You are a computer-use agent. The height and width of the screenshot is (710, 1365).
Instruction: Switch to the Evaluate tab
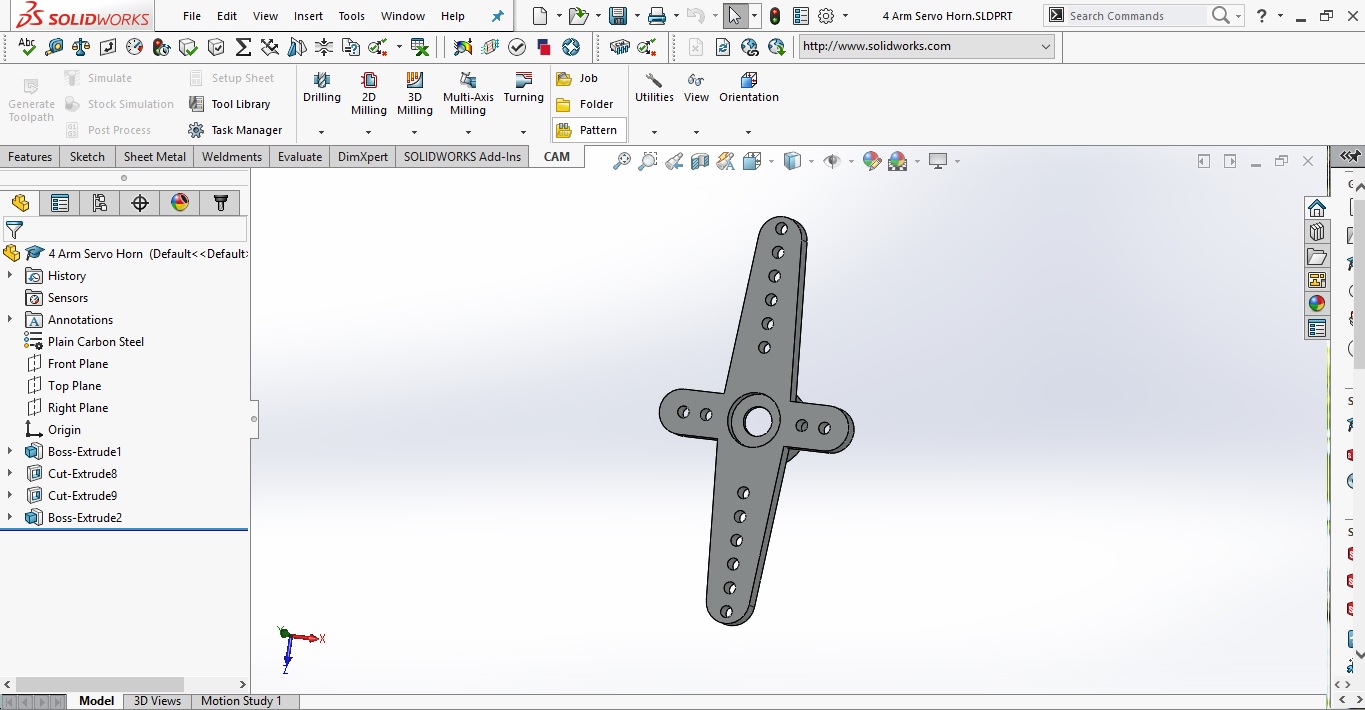tap(300, 157)
